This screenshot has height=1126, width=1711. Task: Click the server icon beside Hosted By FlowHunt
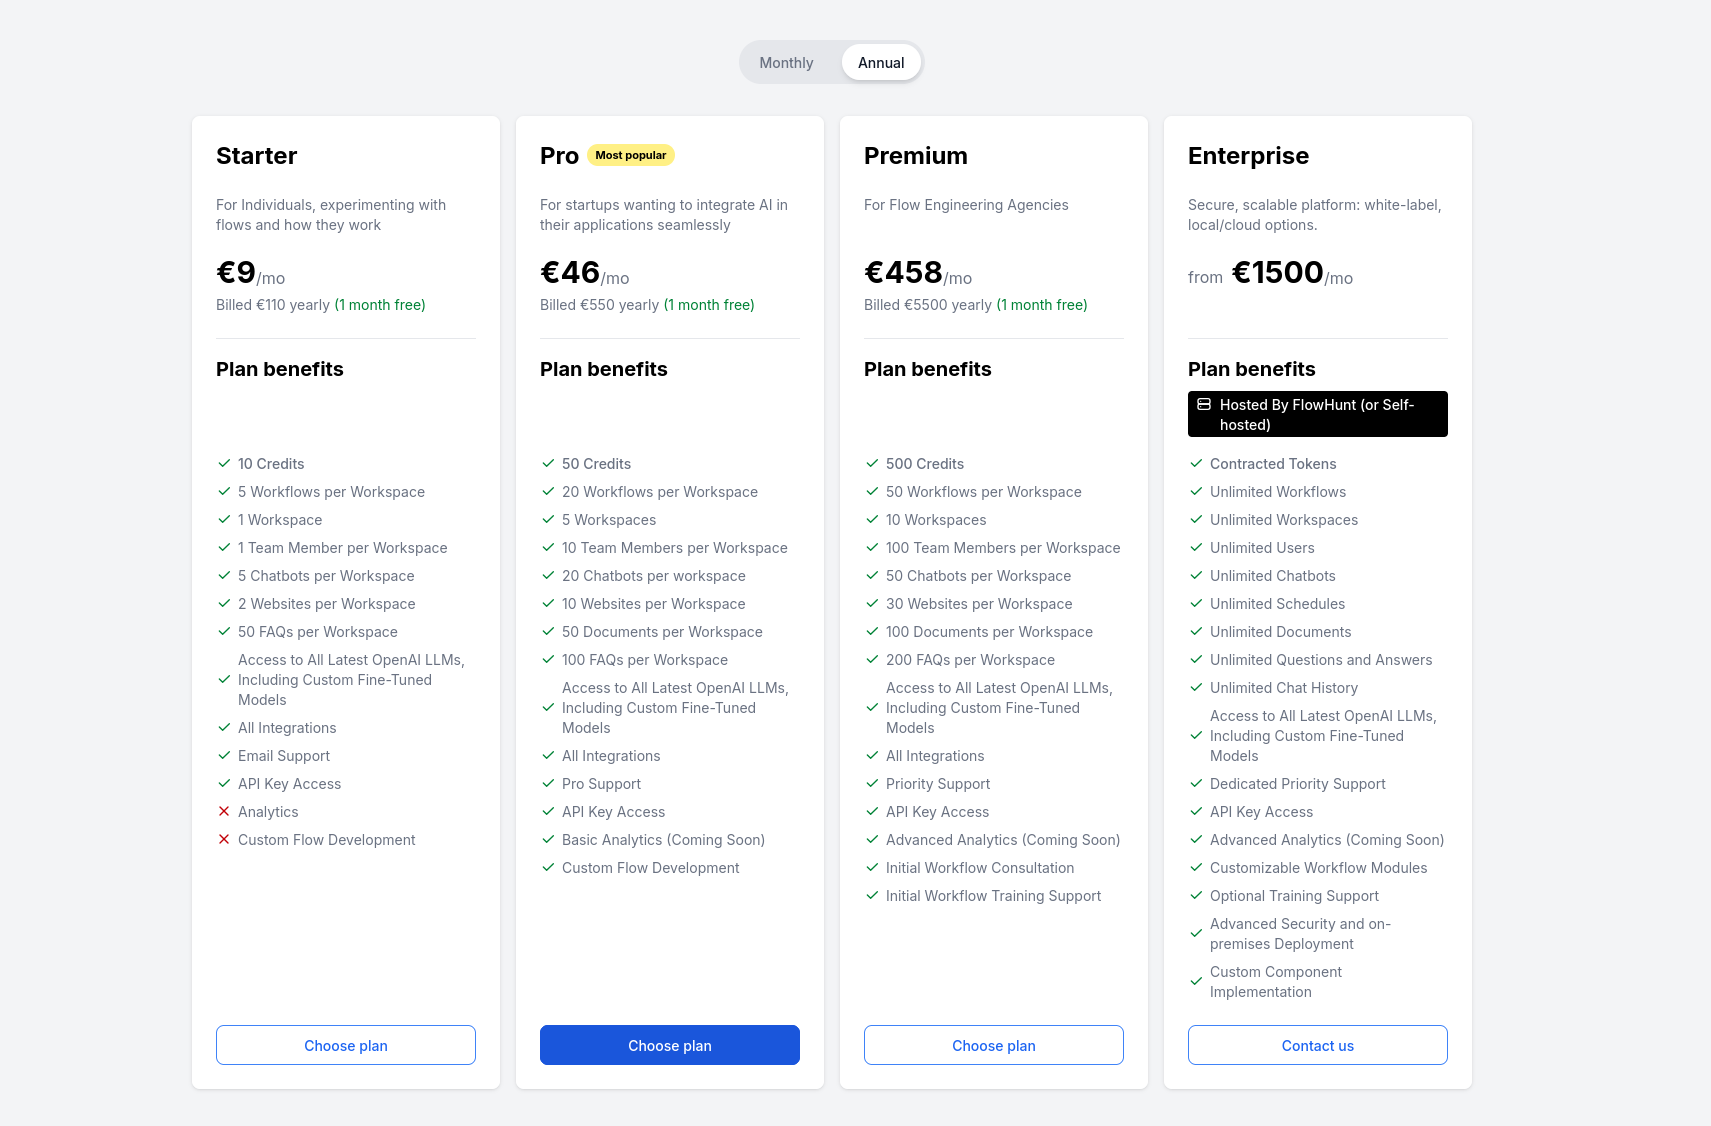(x=1204, y=405)
